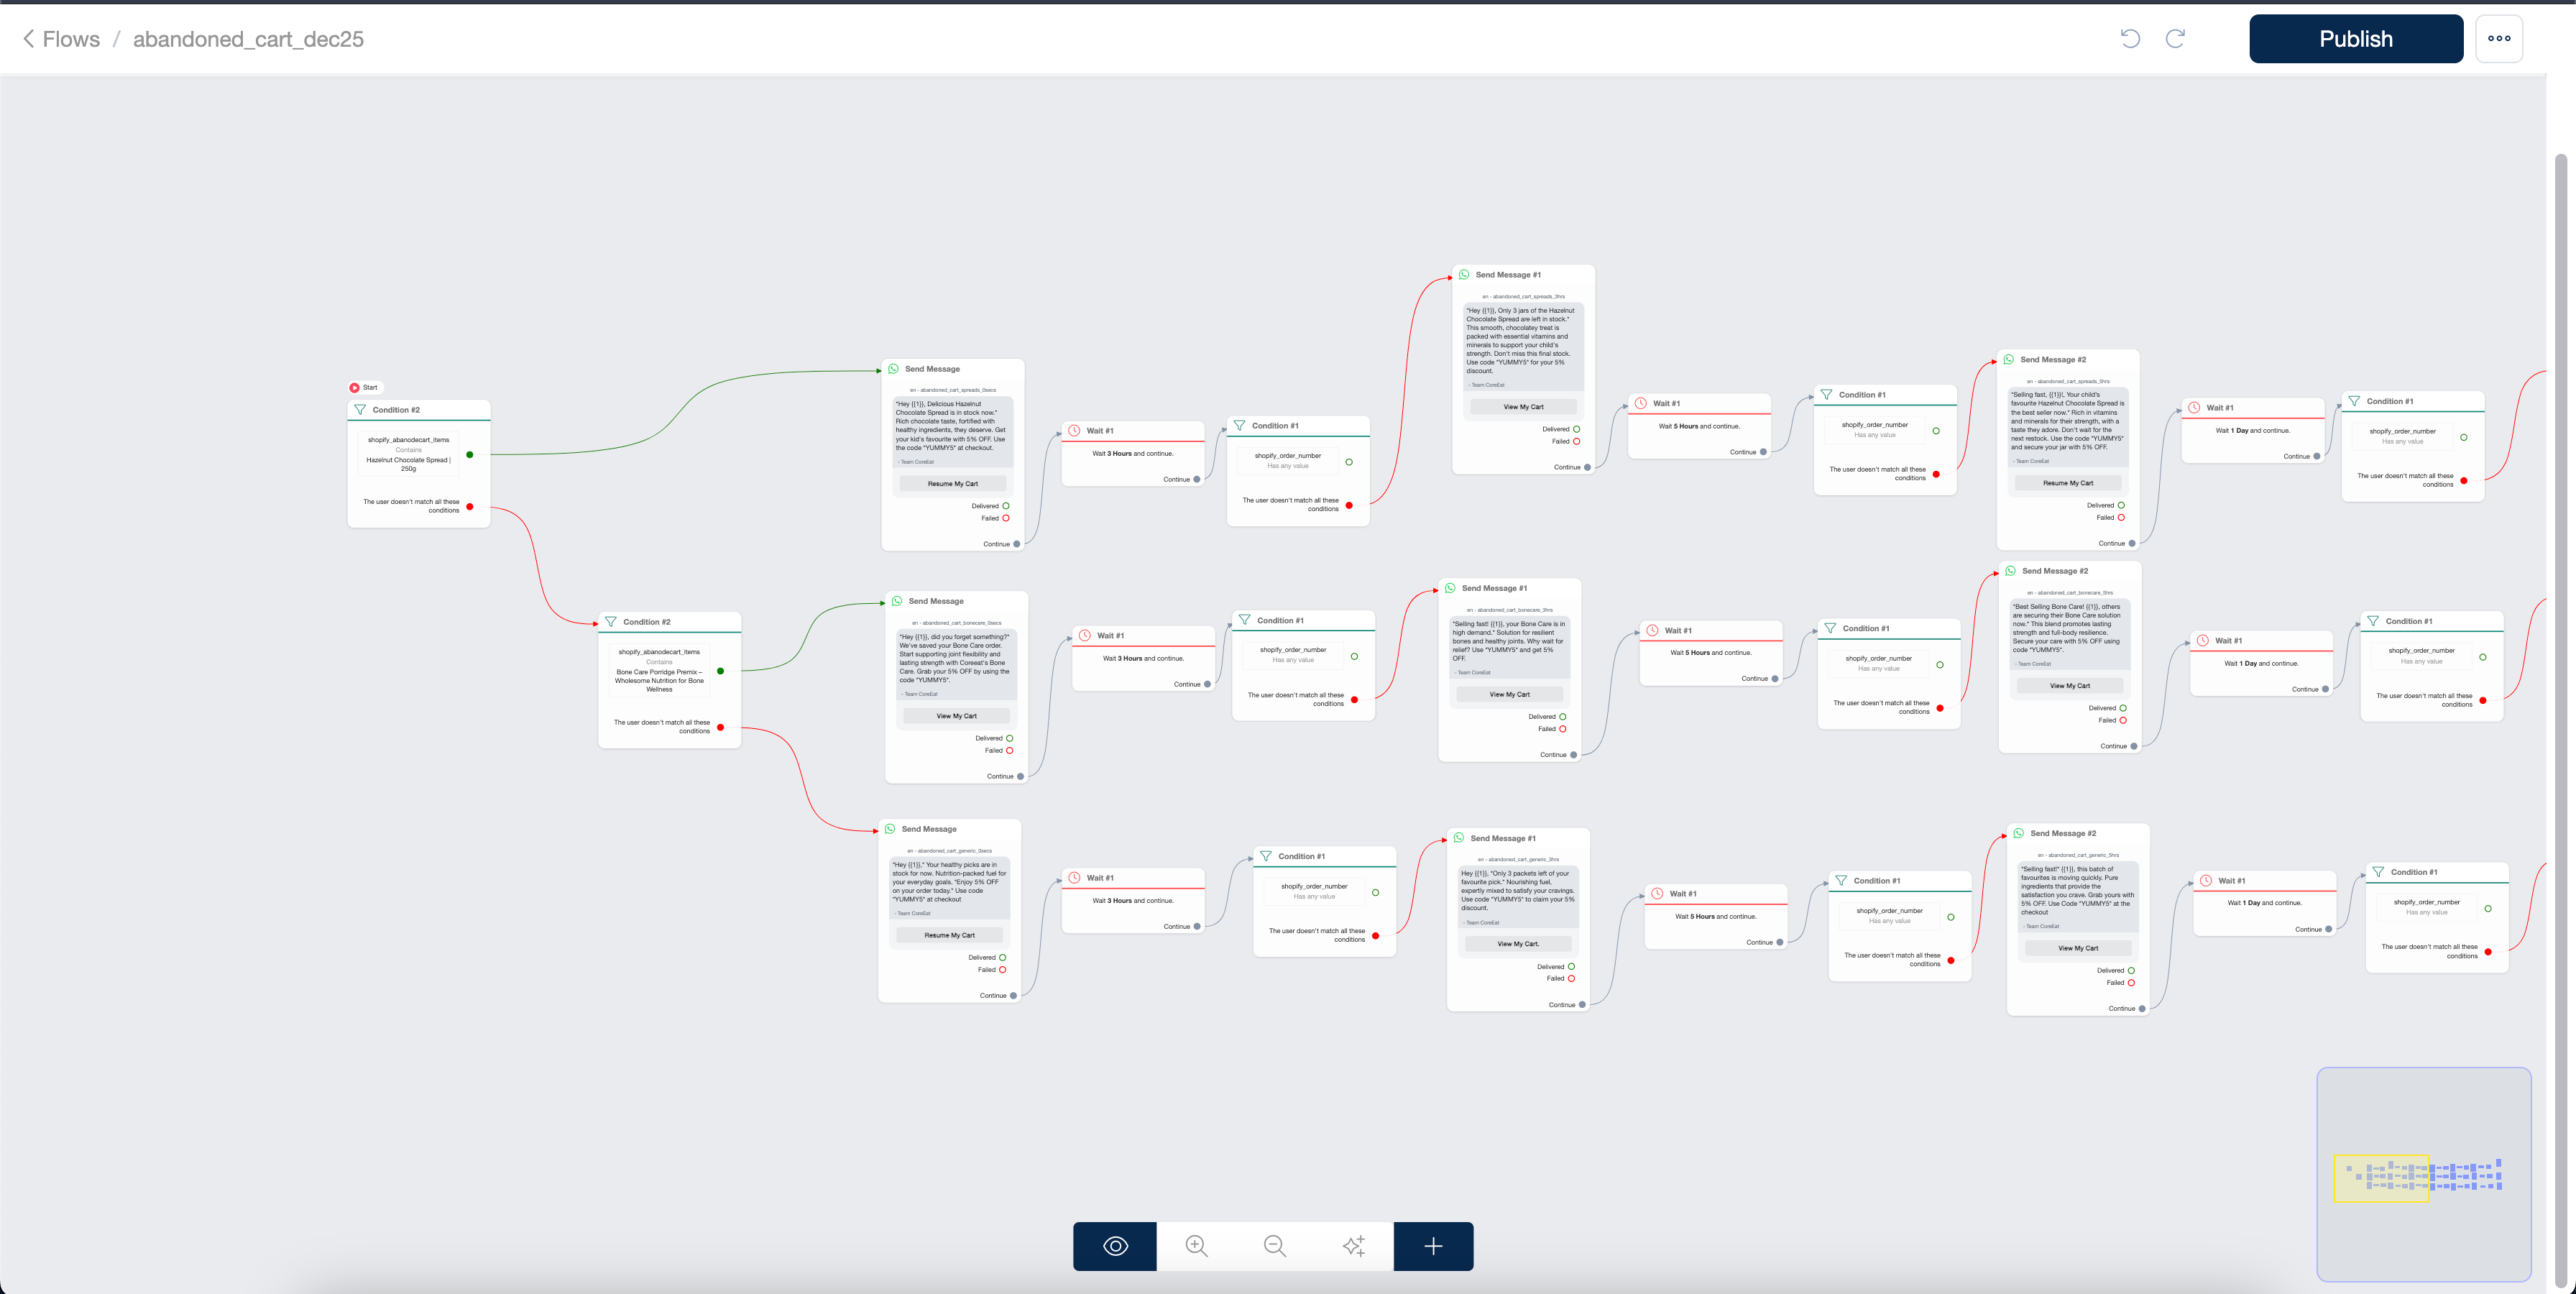Click the red Start node icon

(x=355, y=388)
